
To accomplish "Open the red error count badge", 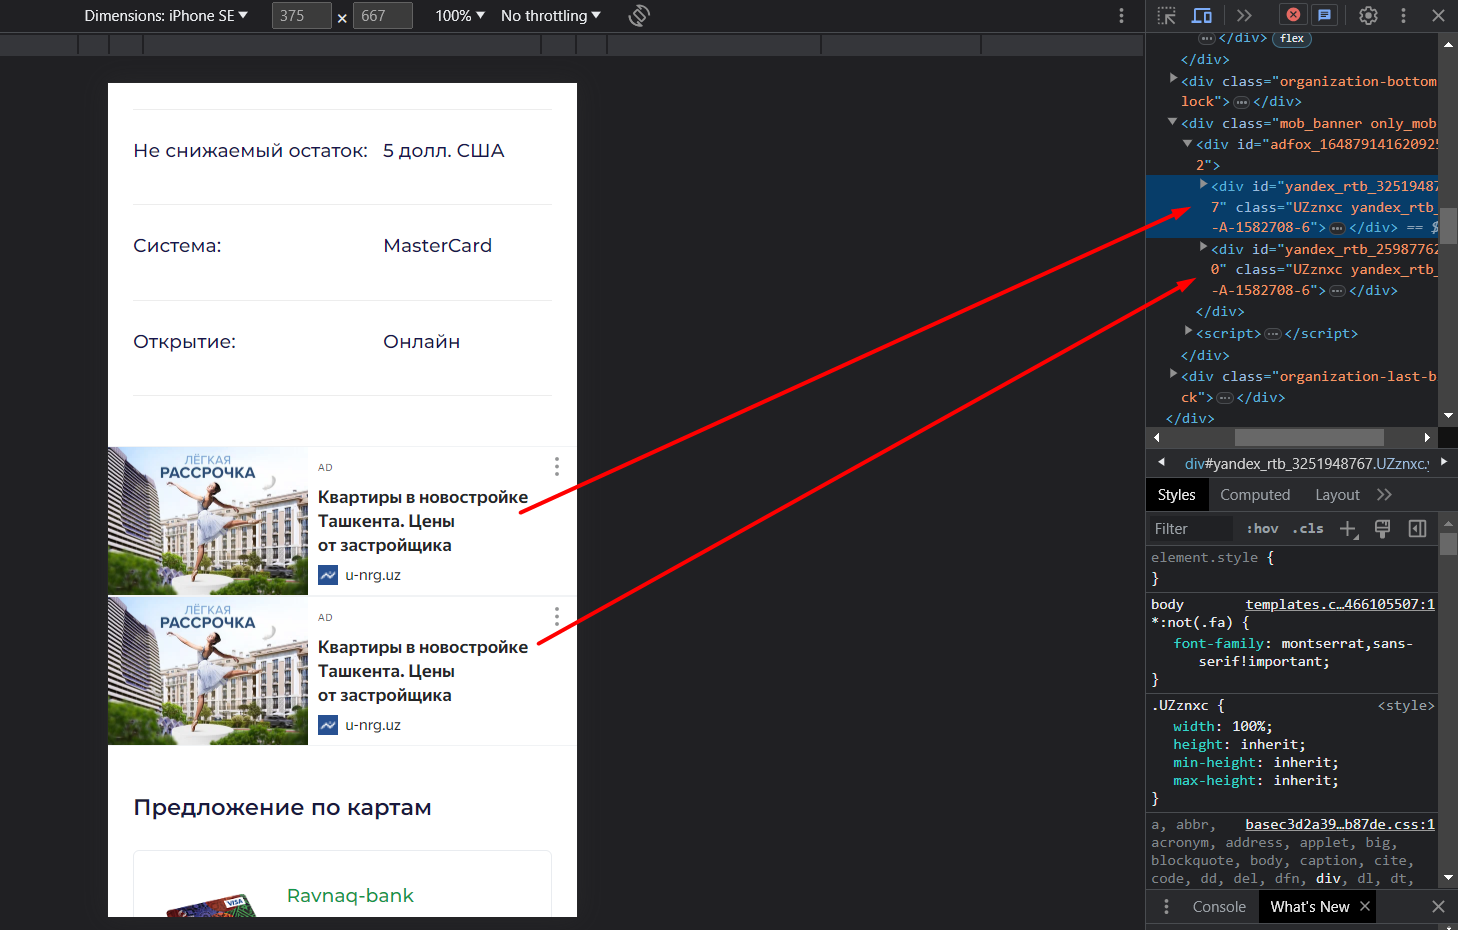I will click(x=1293, y=15).
